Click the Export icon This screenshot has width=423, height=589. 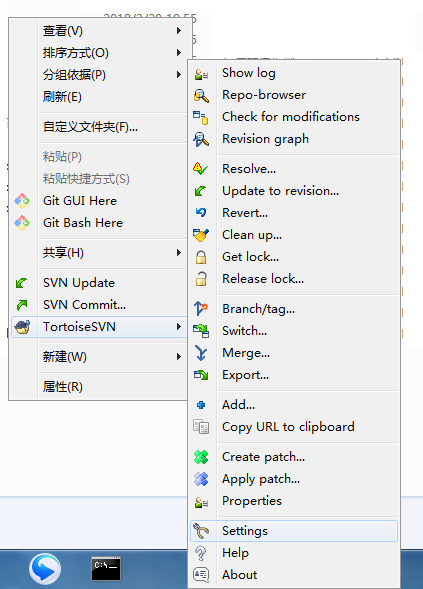point(201,375)
